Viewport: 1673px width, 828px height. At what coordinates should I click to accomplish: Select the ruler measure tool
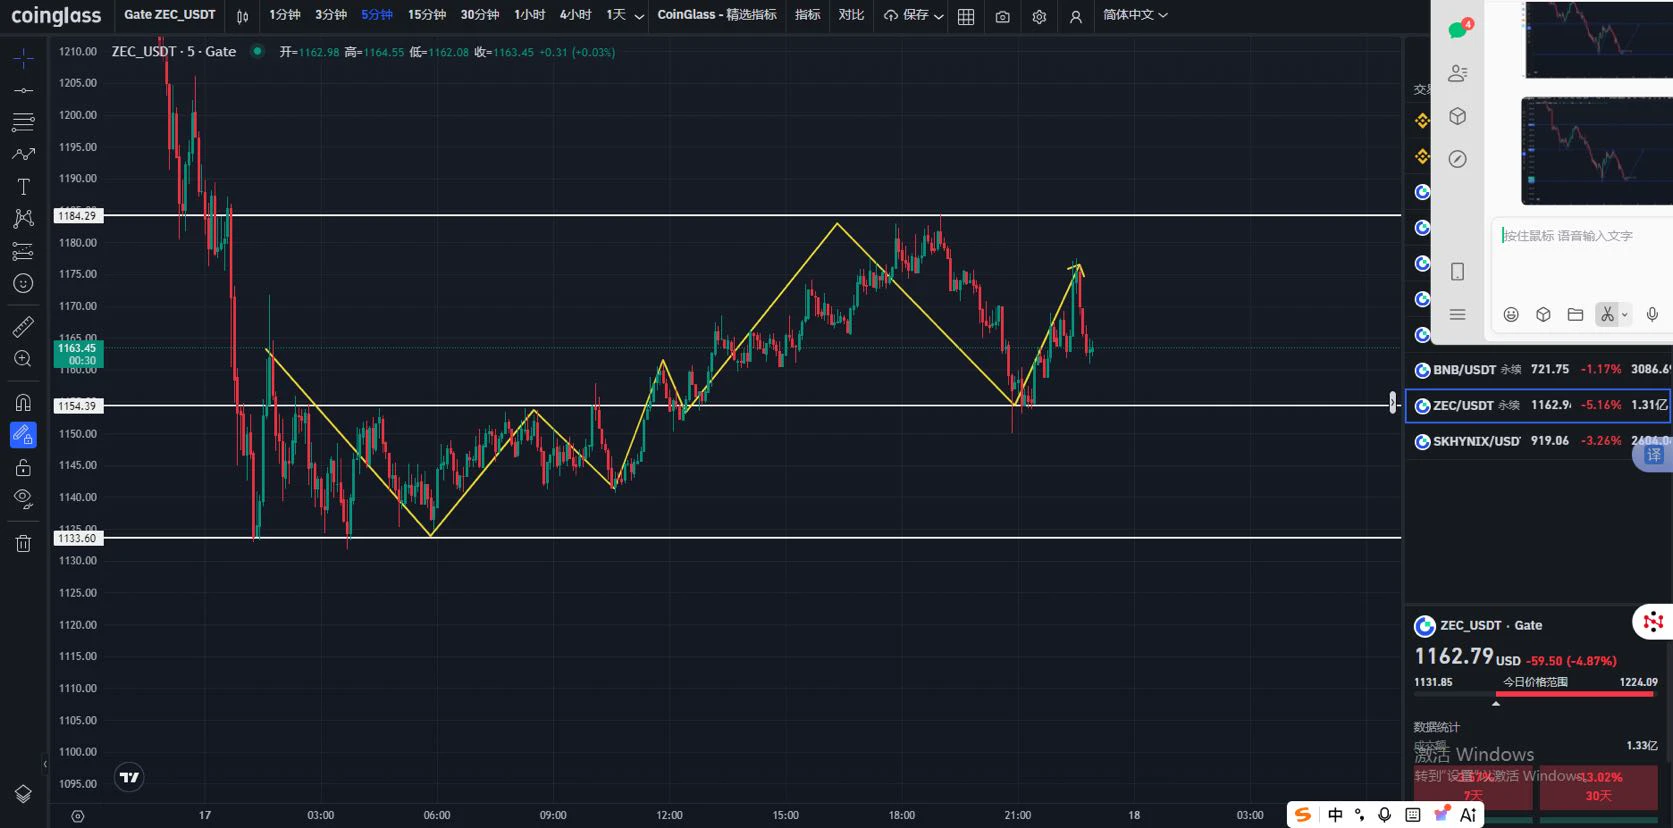click(23, 327)
